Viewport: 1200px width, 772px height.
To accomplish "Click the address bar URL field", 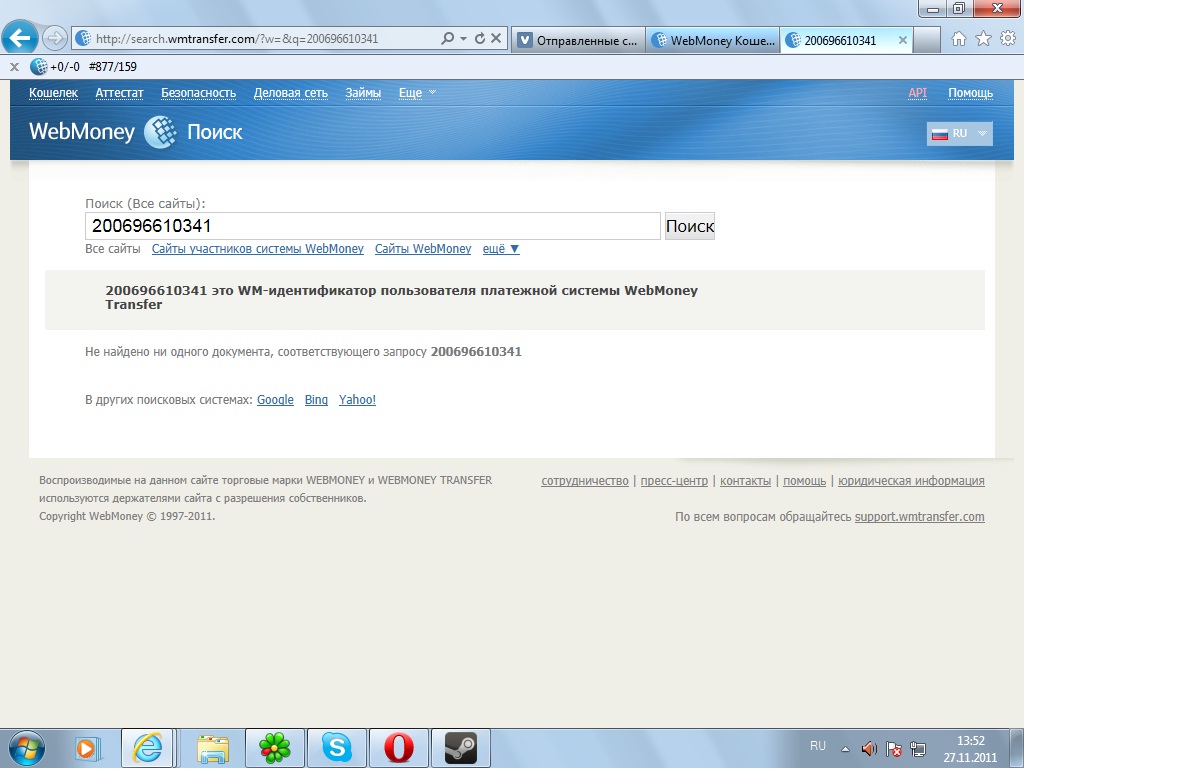I will (x=260, y=39).
